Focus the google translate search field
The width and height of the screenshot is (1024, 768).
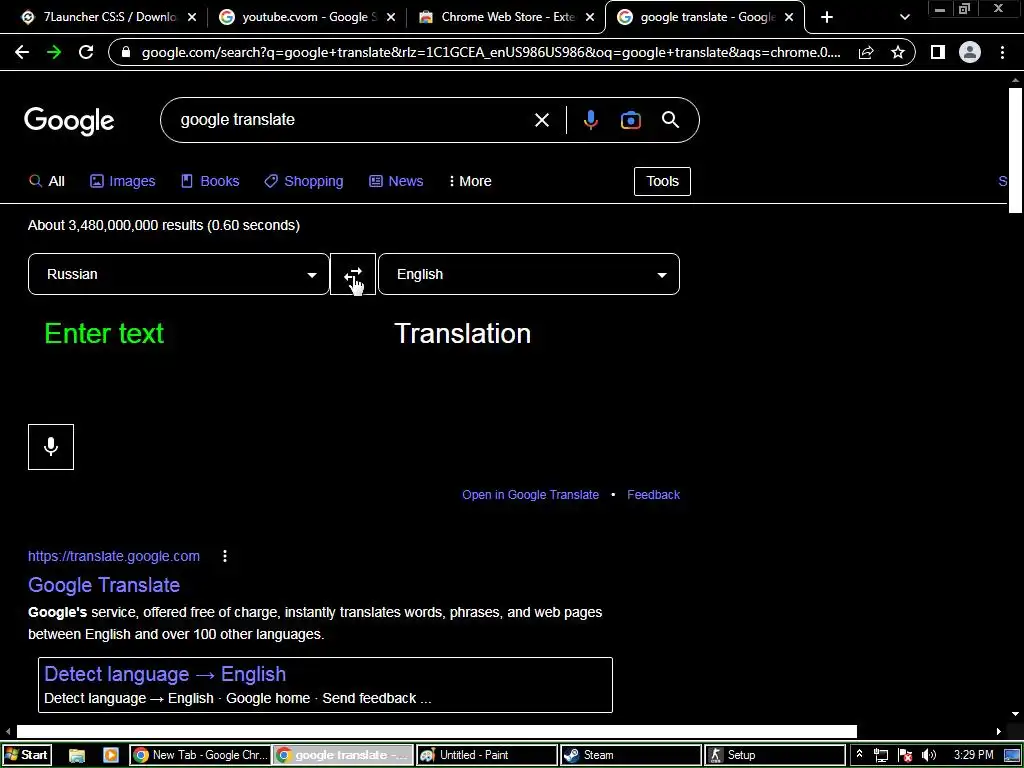click(353, 120)
